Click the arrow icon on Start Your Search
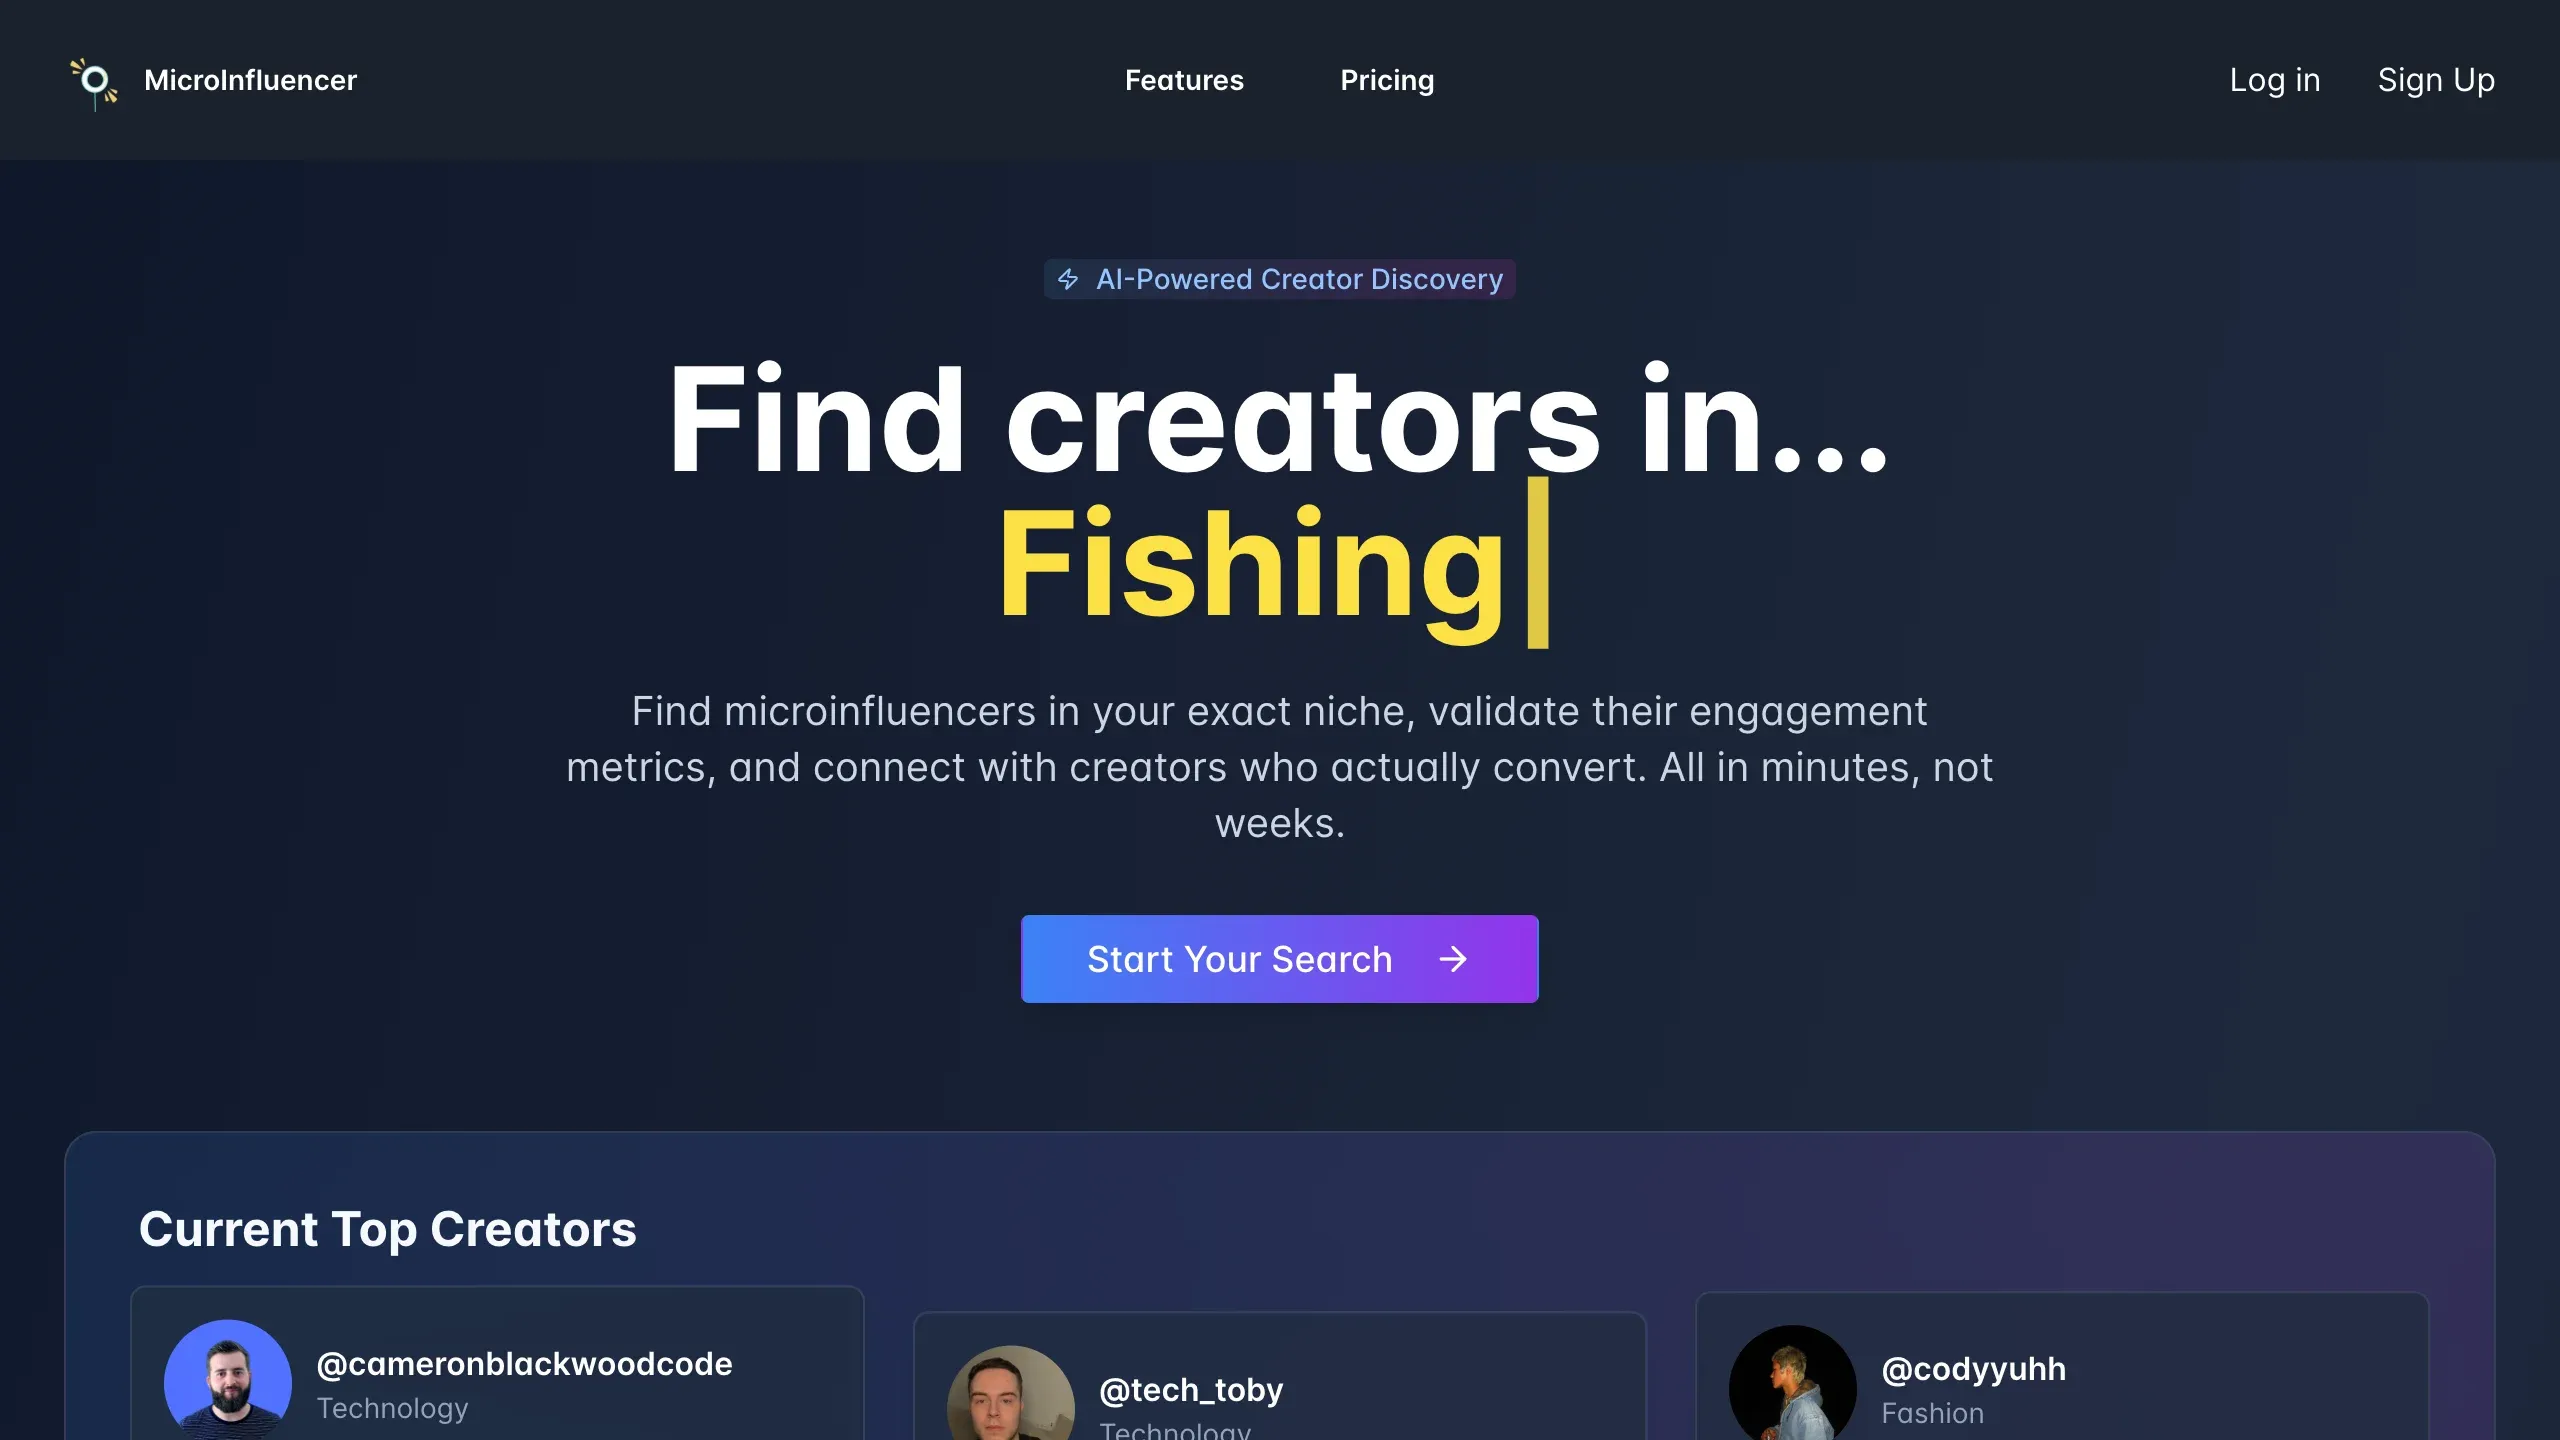The image size is (2560, 1440). 1453,960
